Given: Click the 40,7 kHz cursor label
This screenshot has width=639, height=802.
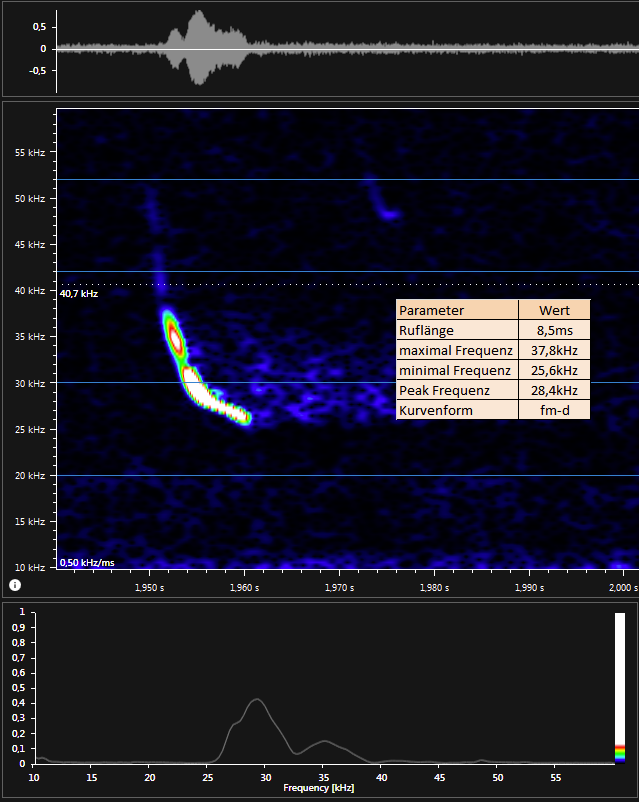Looking at the screenshot, I should (78, 294).
